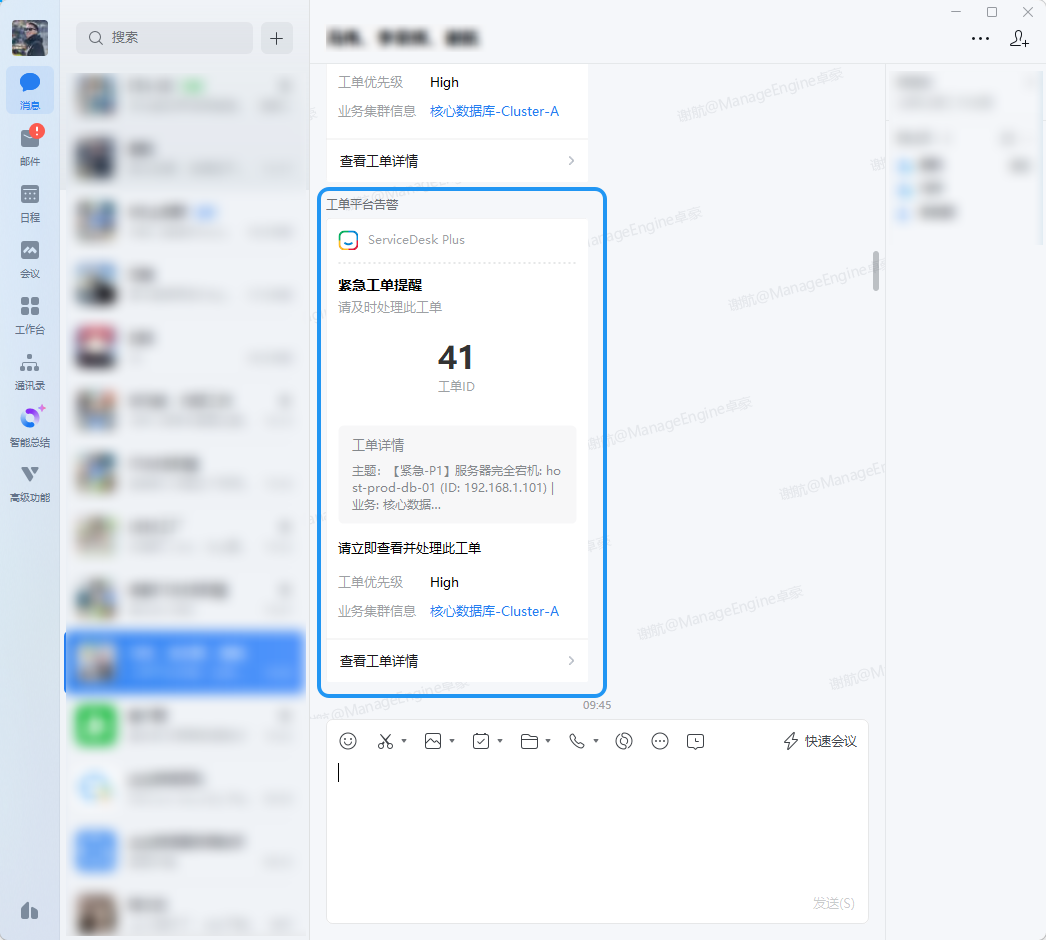
Task: Click the image picture icon
Action: pos(433,741)
